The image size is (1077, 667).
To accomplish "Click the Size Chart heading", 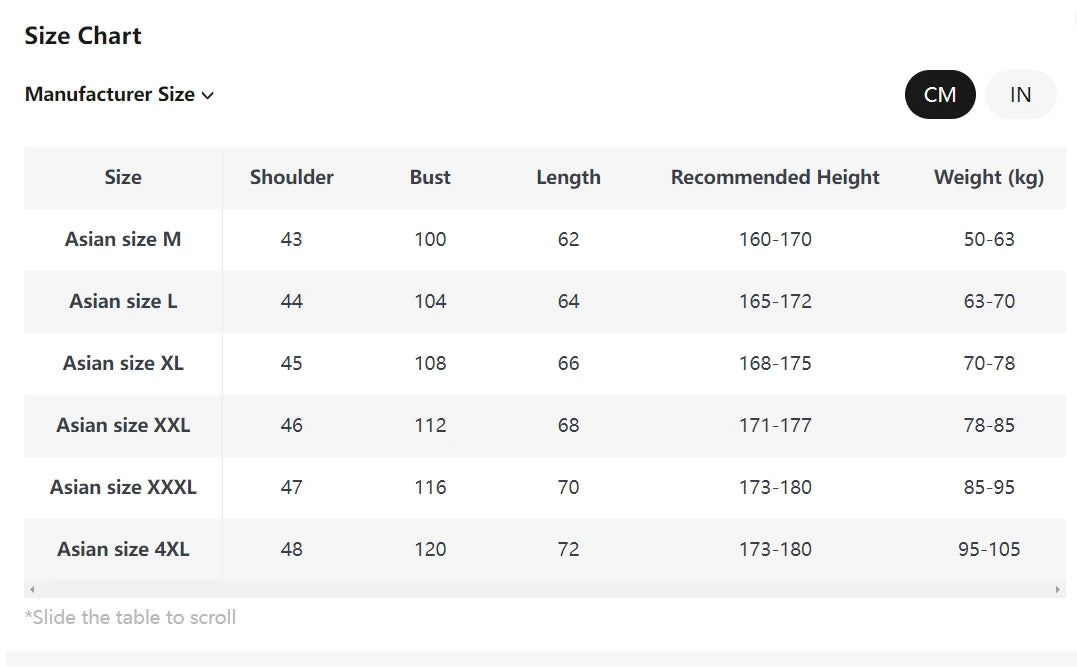I will [83, 36].
